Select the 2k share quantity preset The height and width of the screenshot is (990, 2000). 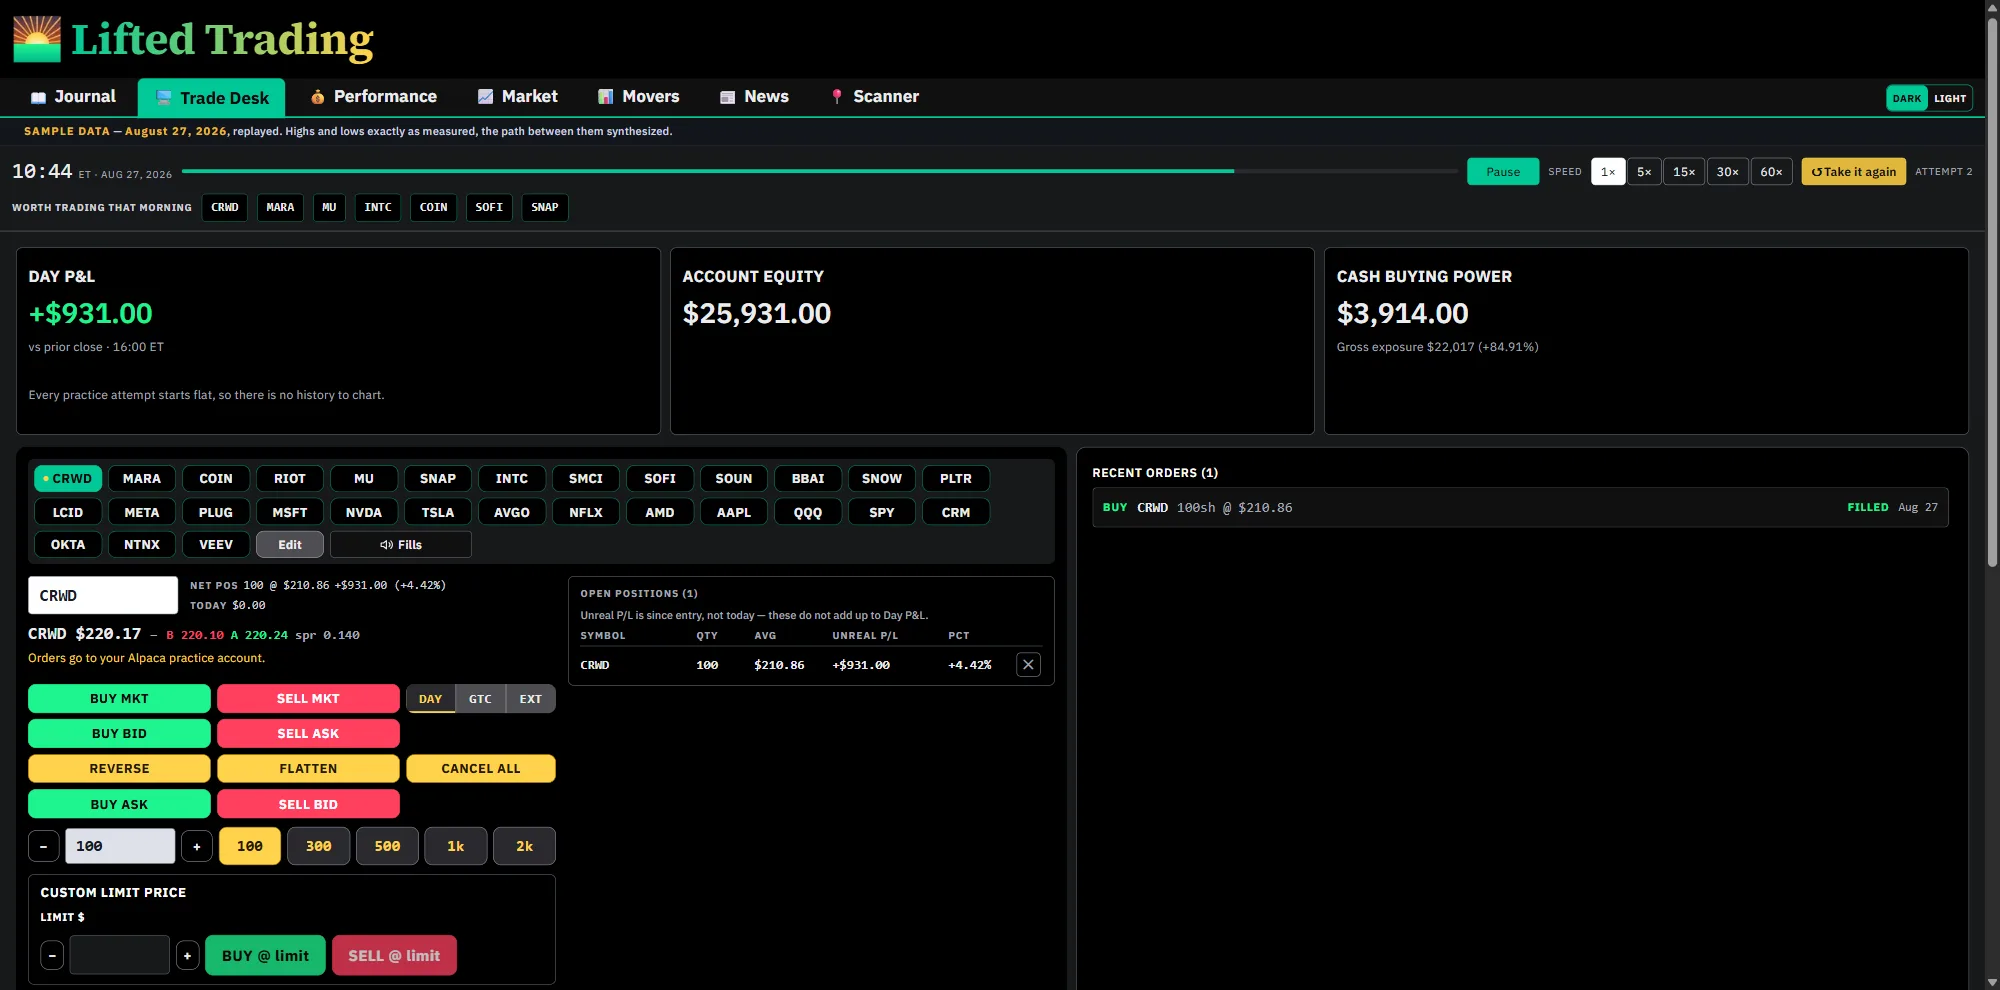pos(524,846)
